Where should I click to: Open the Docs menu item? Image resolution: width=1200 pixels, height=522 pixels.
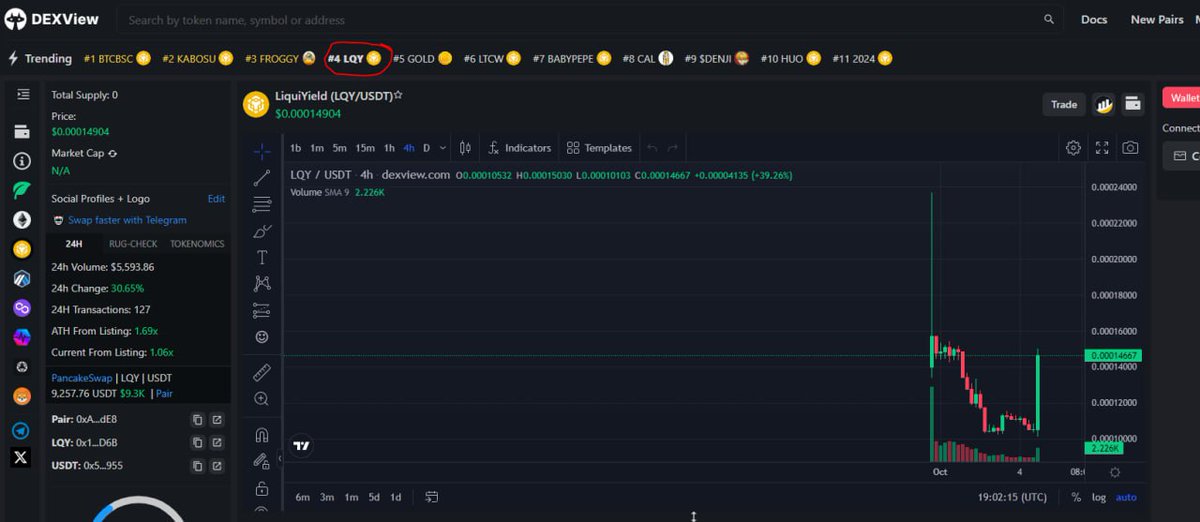[1094, 19]
